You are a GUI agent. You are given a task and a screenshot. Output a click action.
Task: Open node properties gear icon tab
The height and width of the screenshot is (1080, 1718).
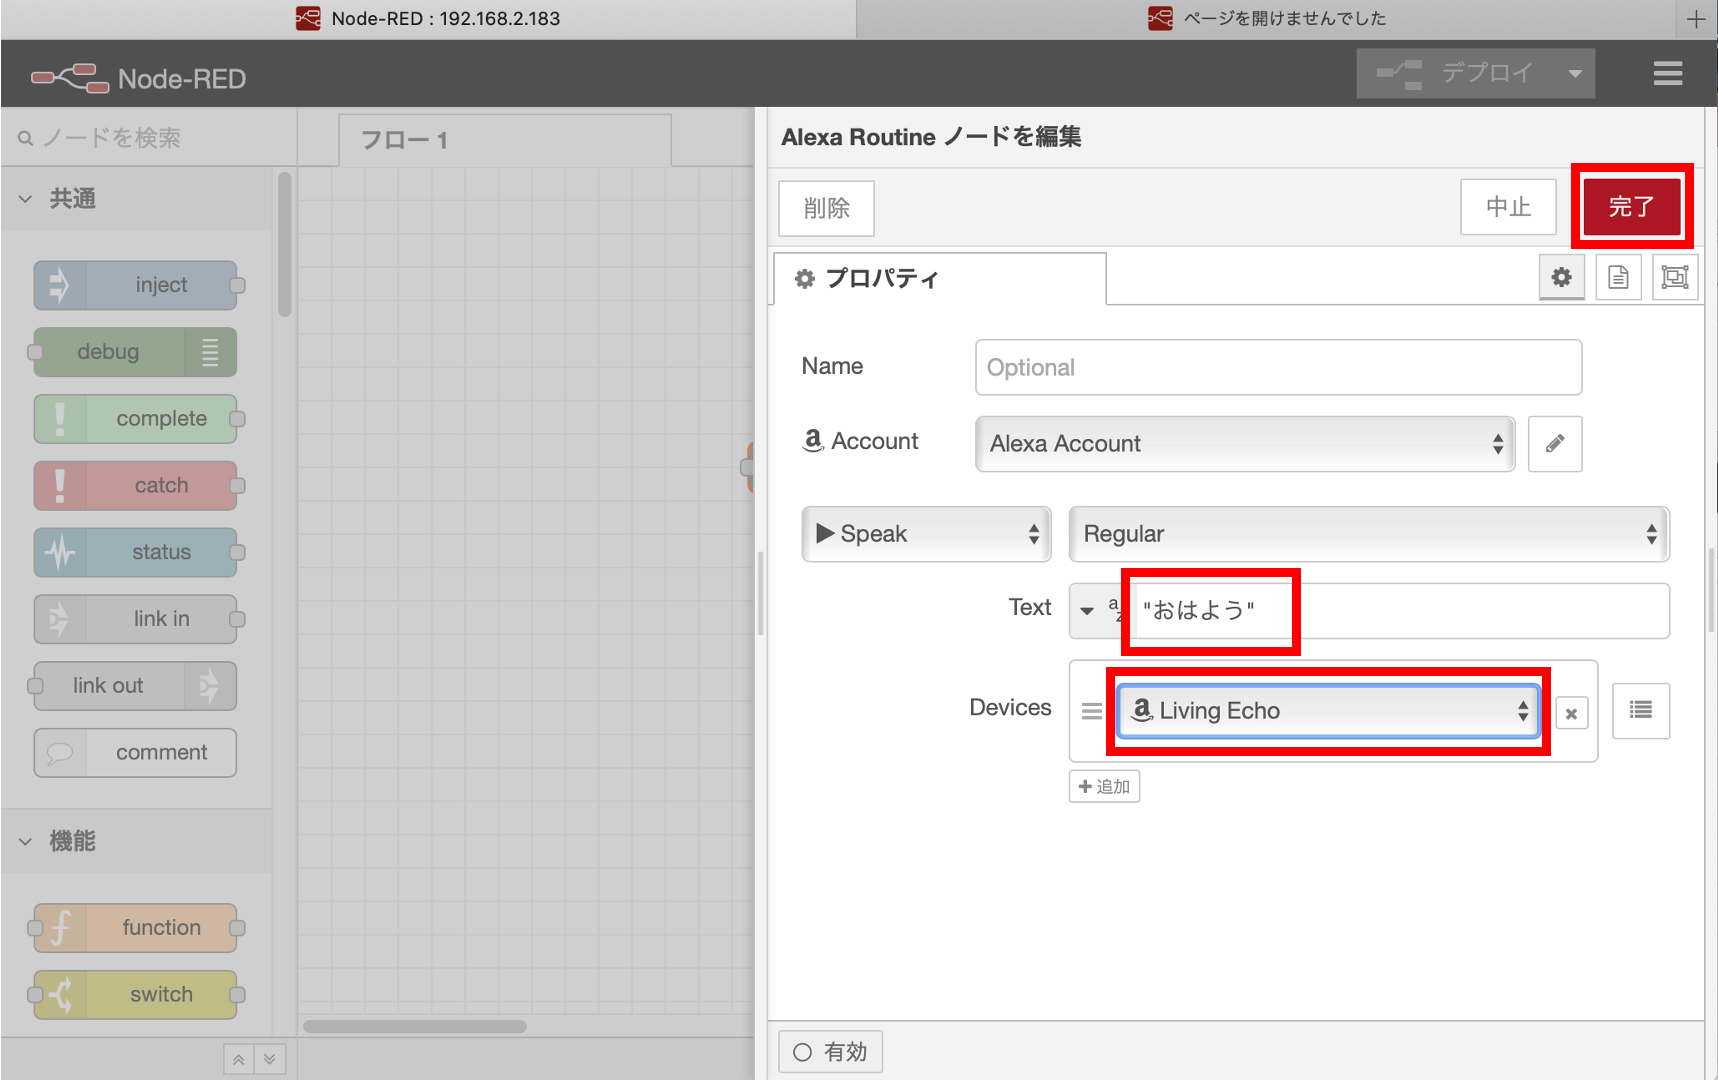[1561, 277]
